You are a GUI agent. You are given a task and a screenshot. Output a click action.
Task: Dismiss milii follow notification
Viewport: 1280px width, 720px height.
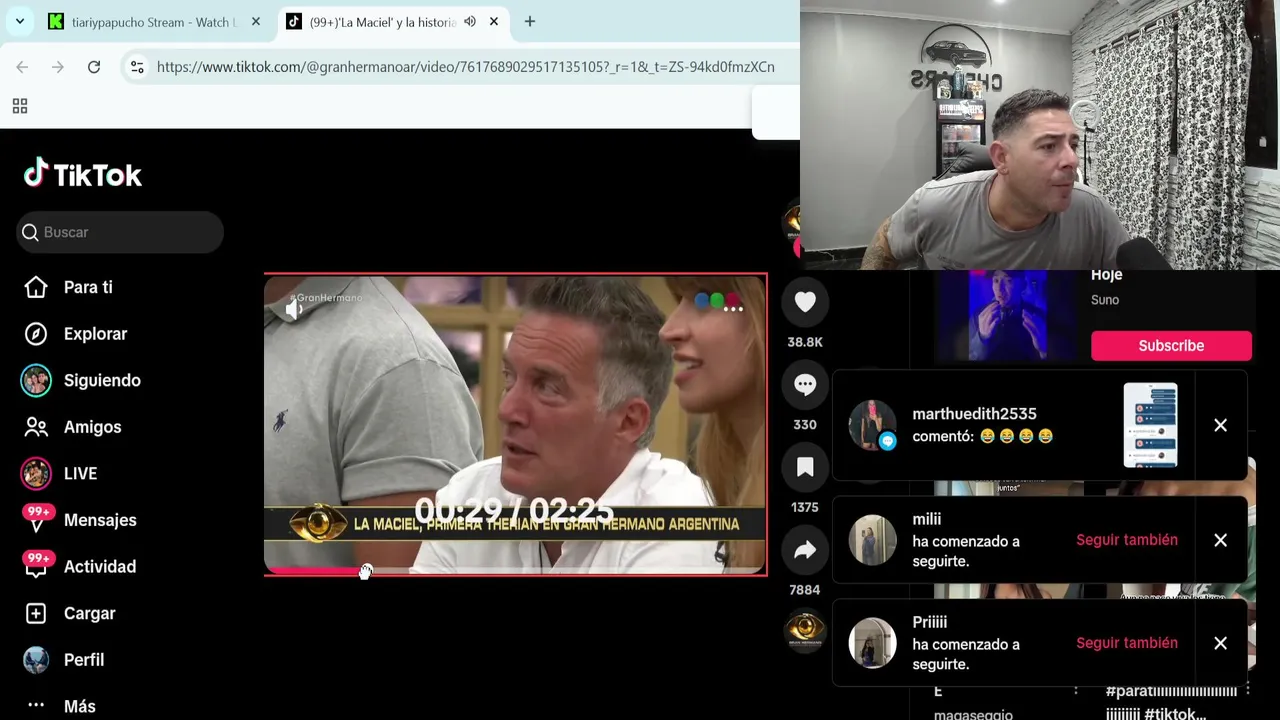click(x=1220, y=541)
